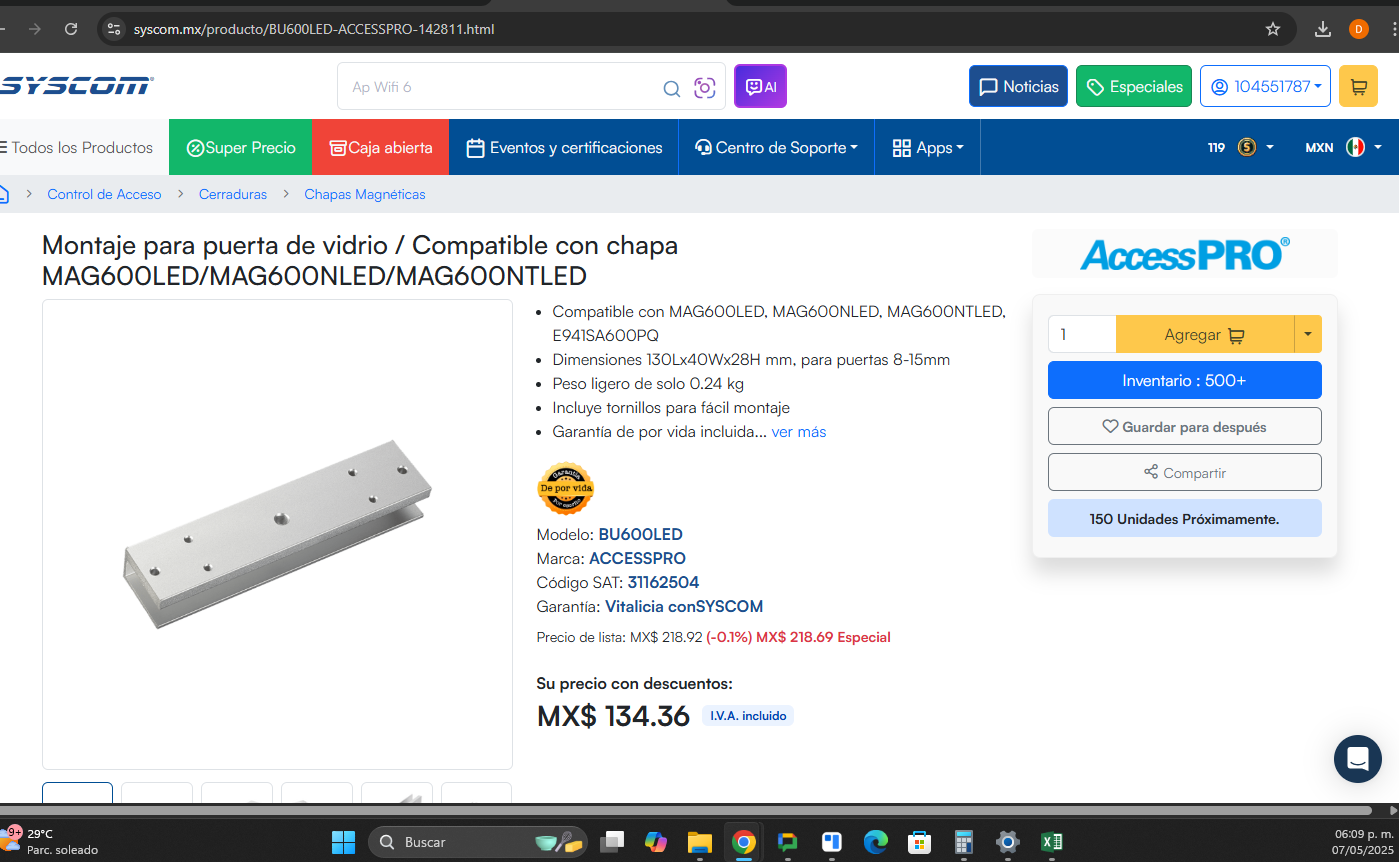Screen dimensions: 1399x862
Task: Expand the Agregar split-button arrow
Action: [1308, 335]
